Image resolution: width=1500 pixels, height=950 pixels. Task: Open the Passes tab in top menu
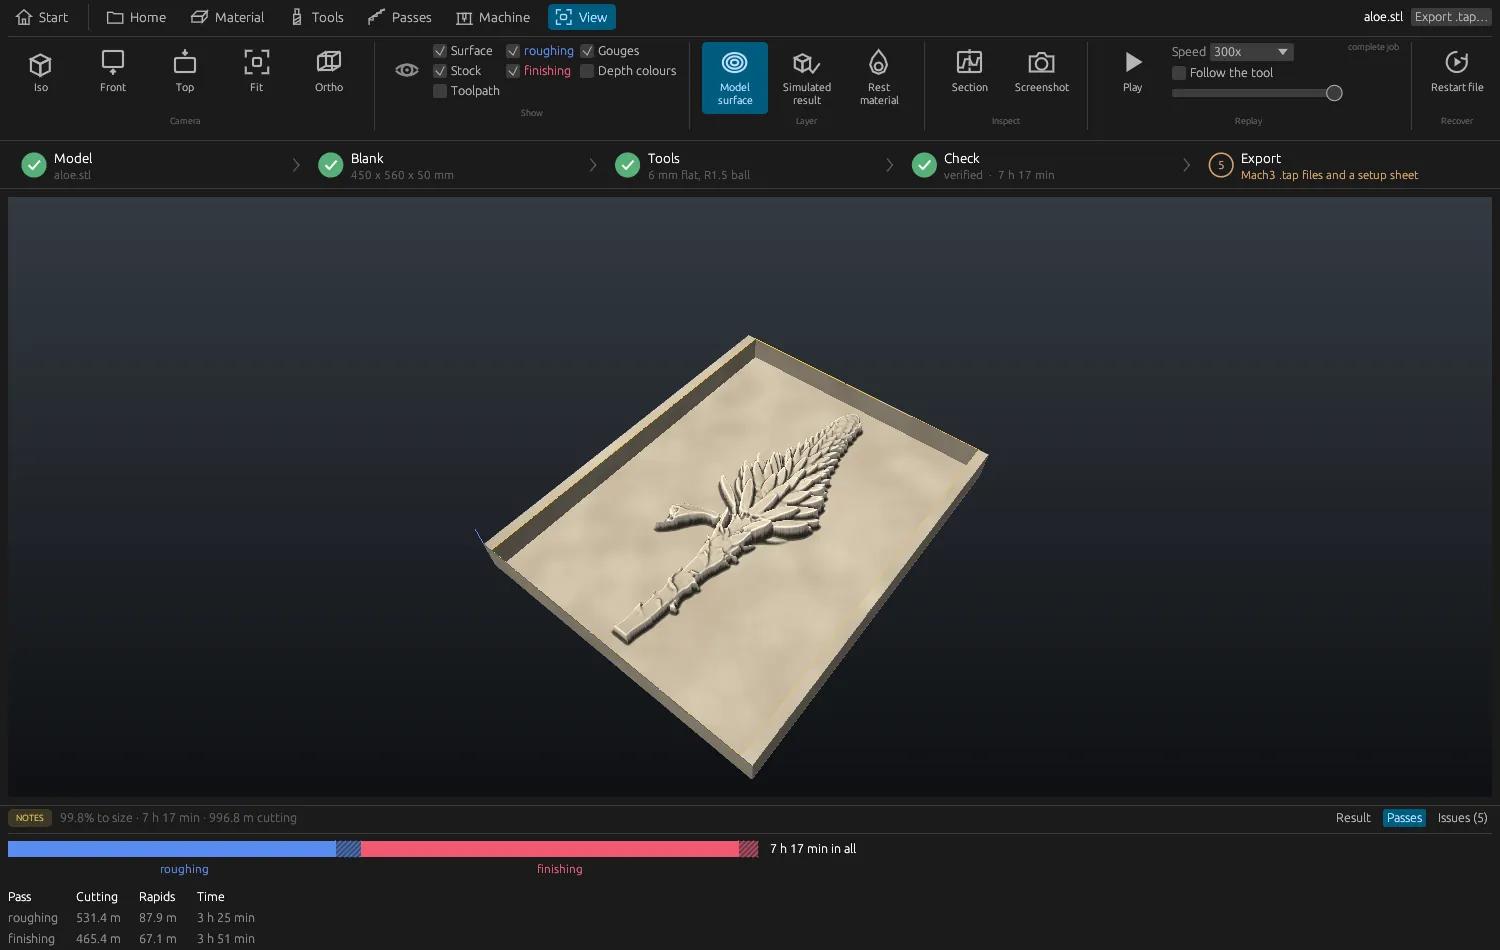coord(400,17)
